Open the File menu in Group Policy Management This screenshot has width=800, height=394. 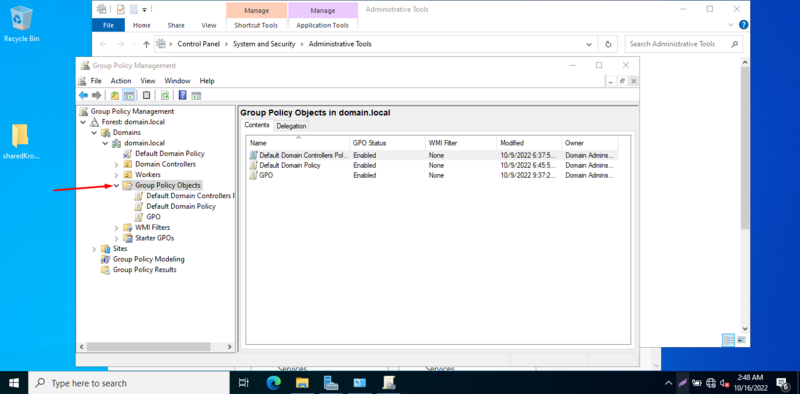pyautogui.click(x=96, y=81)
